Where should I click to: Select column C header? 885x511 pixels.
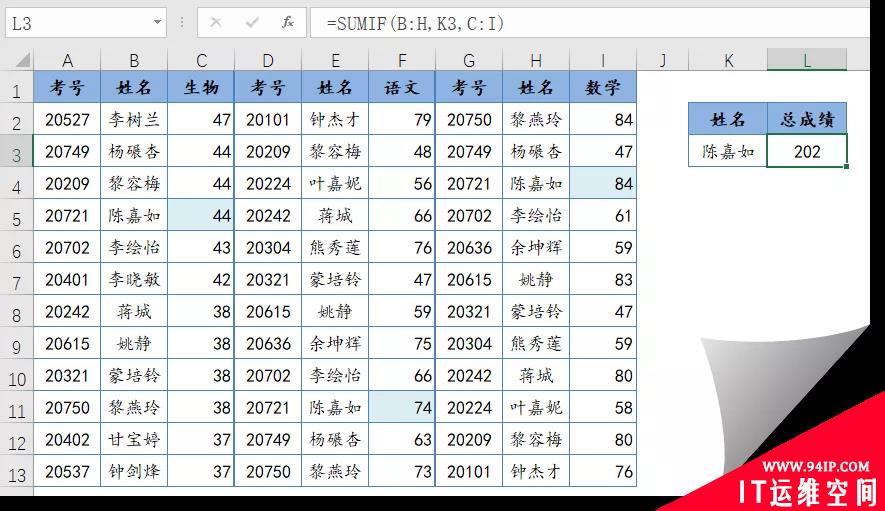point(201,60)
